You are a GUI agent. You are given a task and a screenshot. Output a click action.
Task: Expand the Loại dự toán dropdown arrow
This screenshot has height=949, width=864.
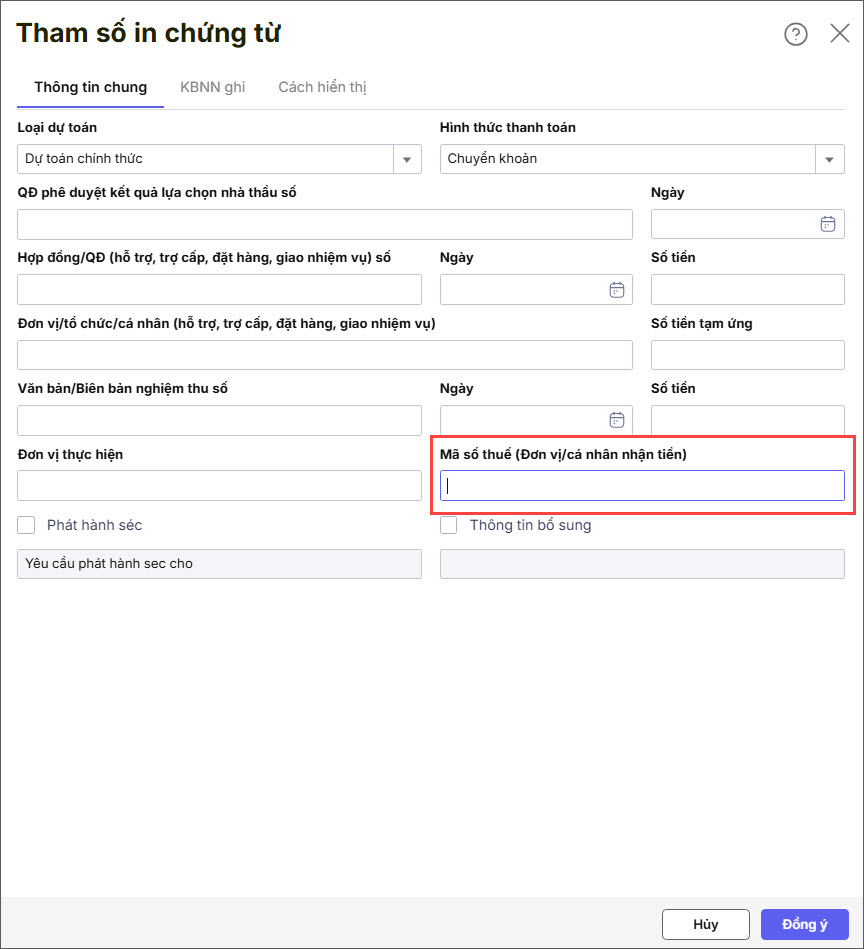[x=407, y=159]
